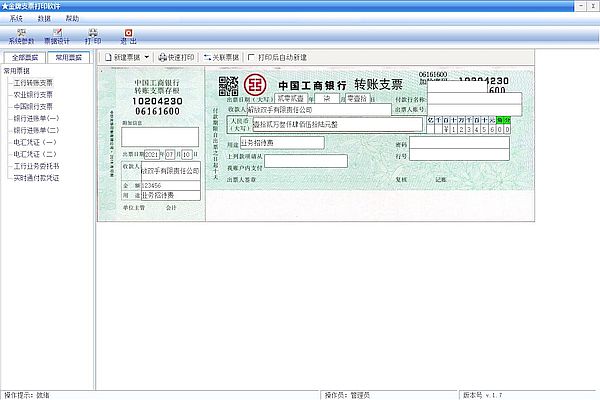The image size is (600, 400).
Task: Edit the stub year field 2021
Action: click(x=152, y=155)
